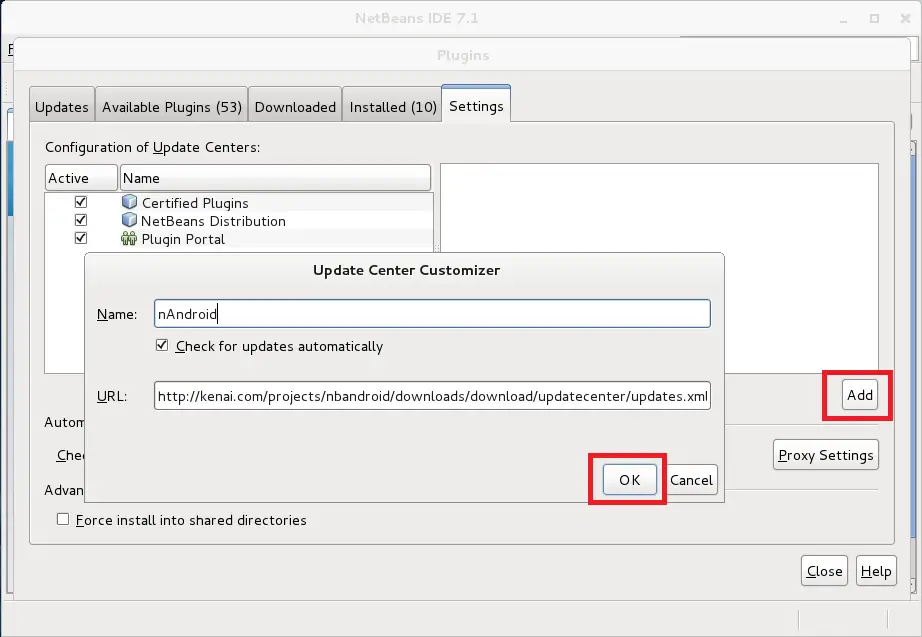Enable Force install into shared directories
Image resolution: width=922 pixels, height=637 pixels.
click(x=63, y=519)
